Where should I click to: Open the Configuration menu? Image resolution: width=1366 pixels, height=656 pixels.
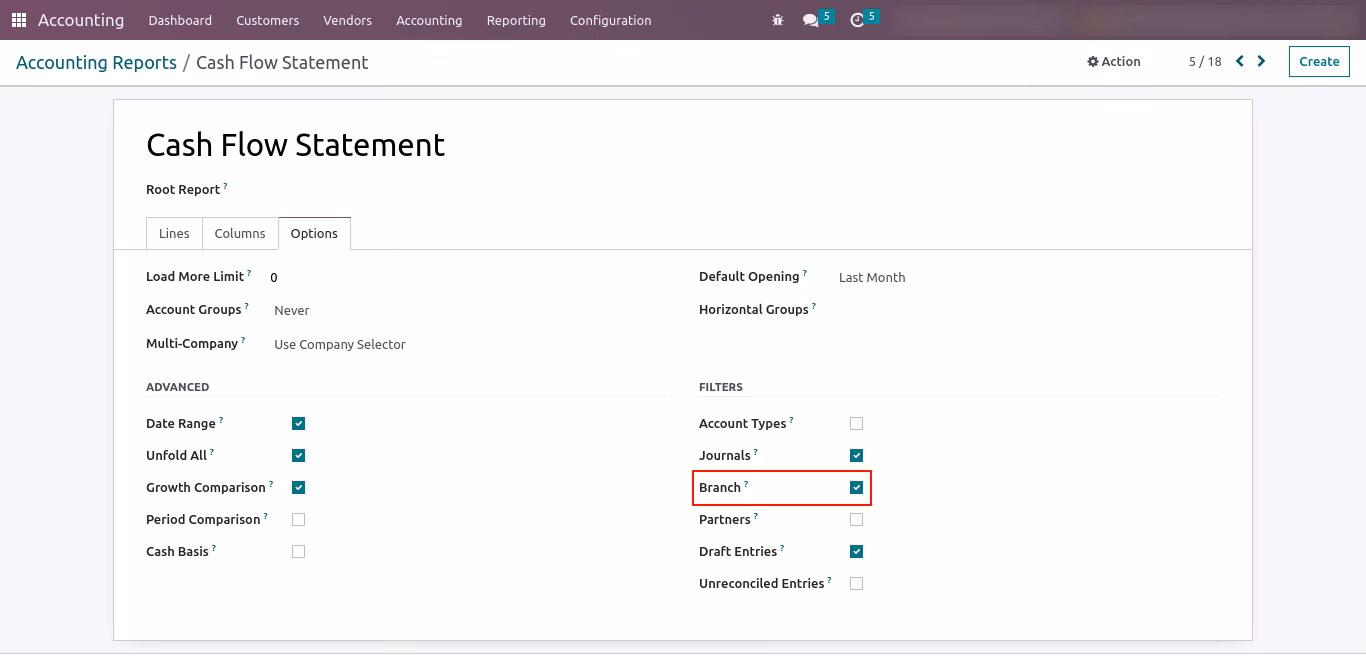(610, 20)
